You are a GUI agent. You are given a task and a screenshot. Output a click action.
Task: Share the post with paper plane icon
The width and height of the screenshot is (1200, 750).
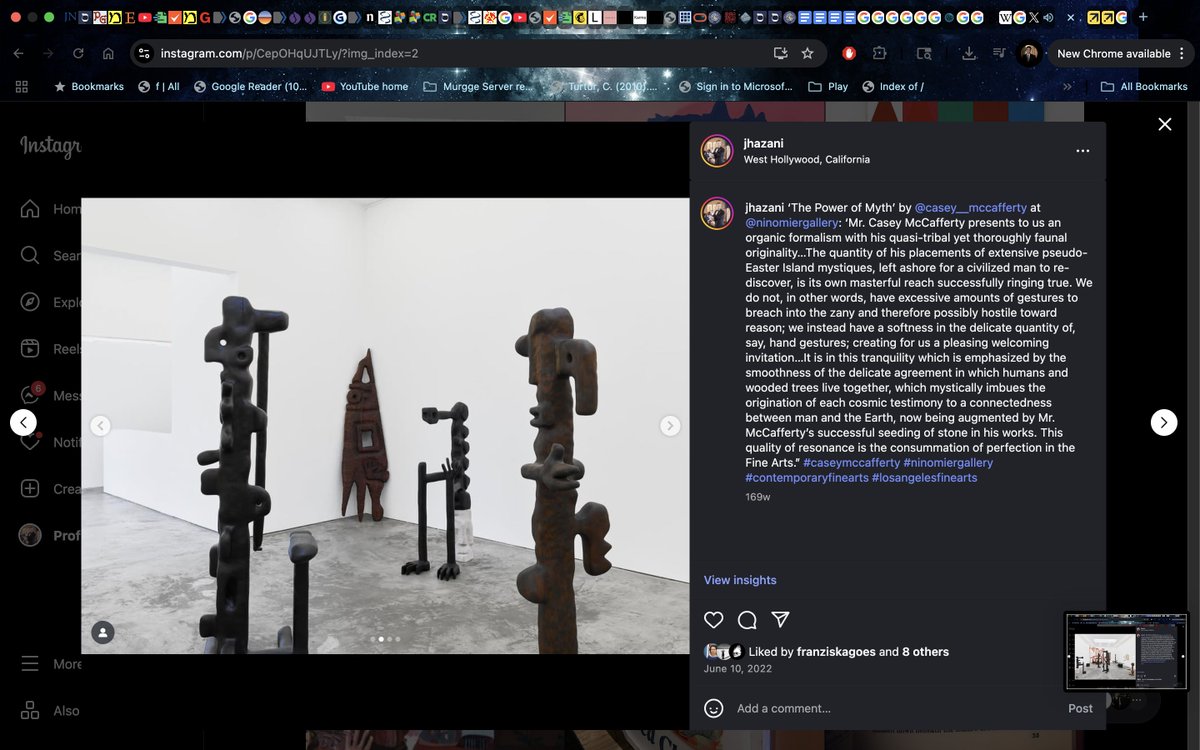tap(781, 619)
